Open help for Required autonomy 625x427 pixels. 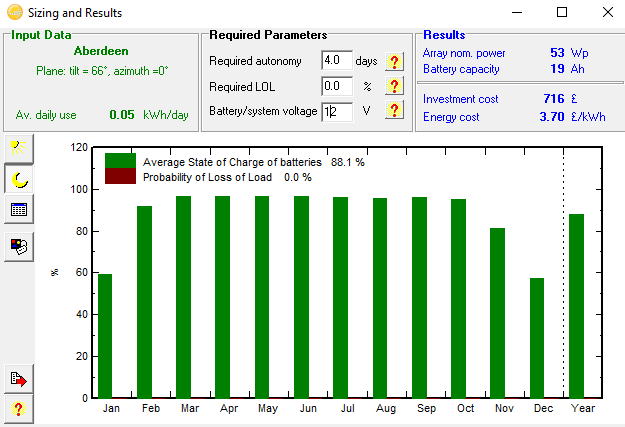point(394,62)
